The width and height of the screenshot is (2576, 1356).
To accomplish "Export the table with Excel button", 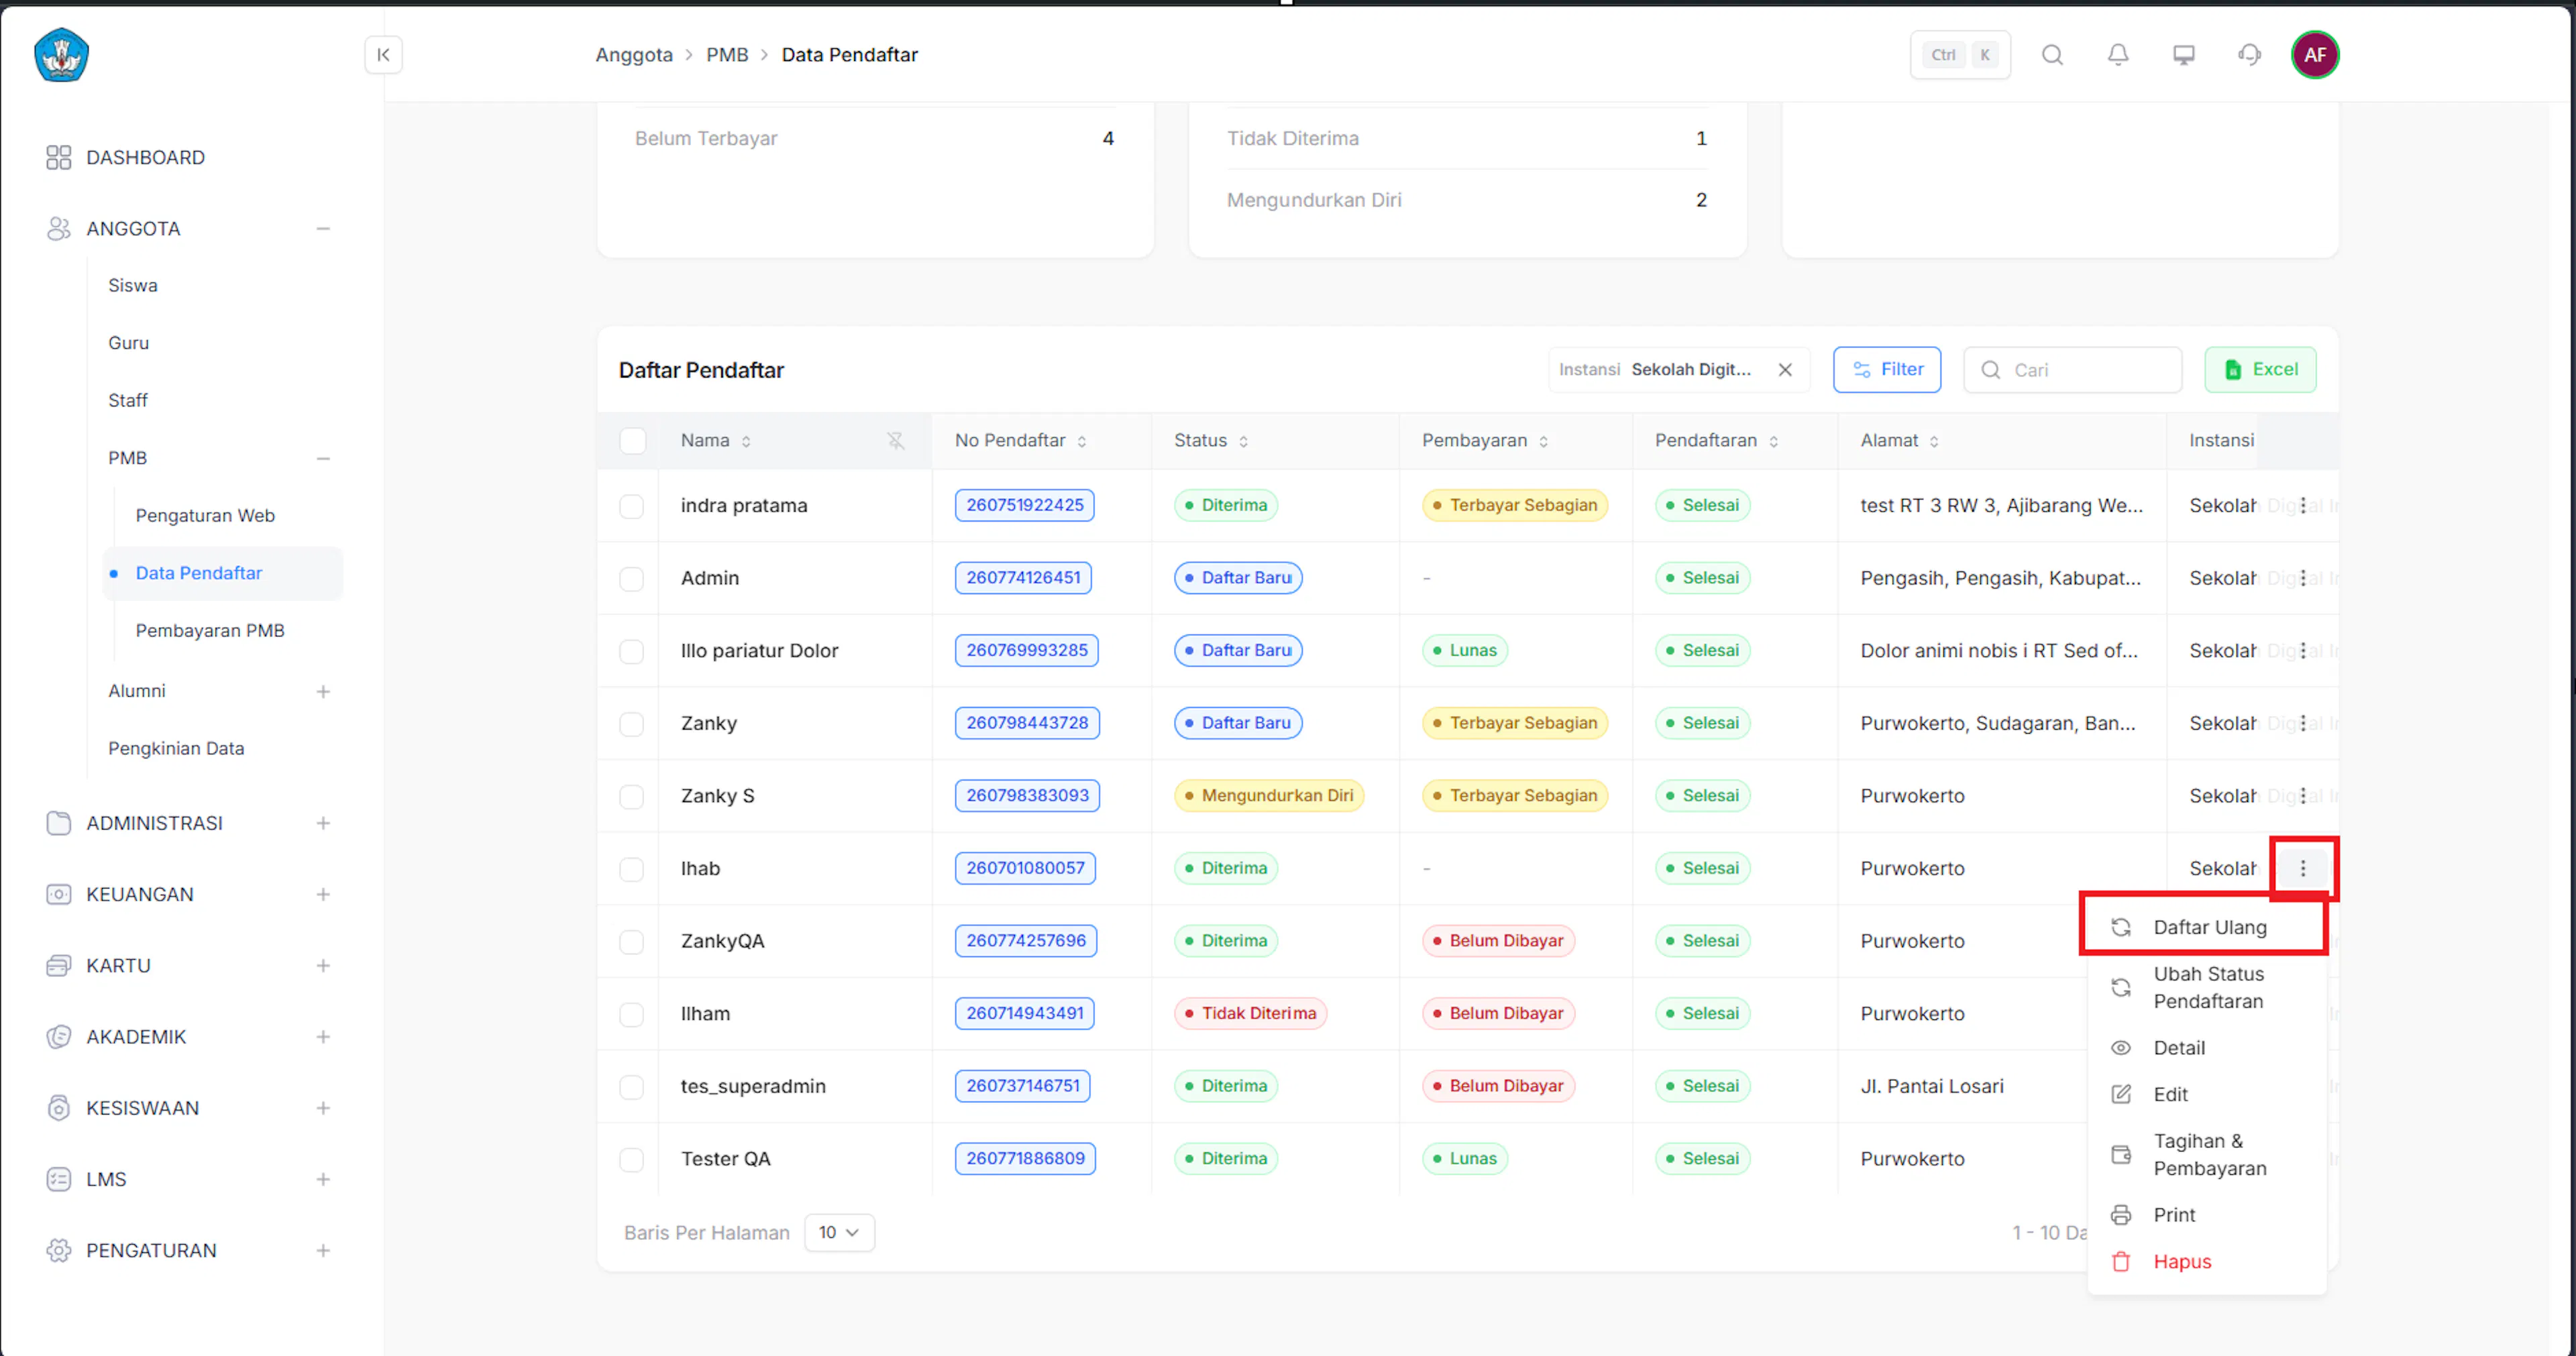I will tap(2260, 370).
